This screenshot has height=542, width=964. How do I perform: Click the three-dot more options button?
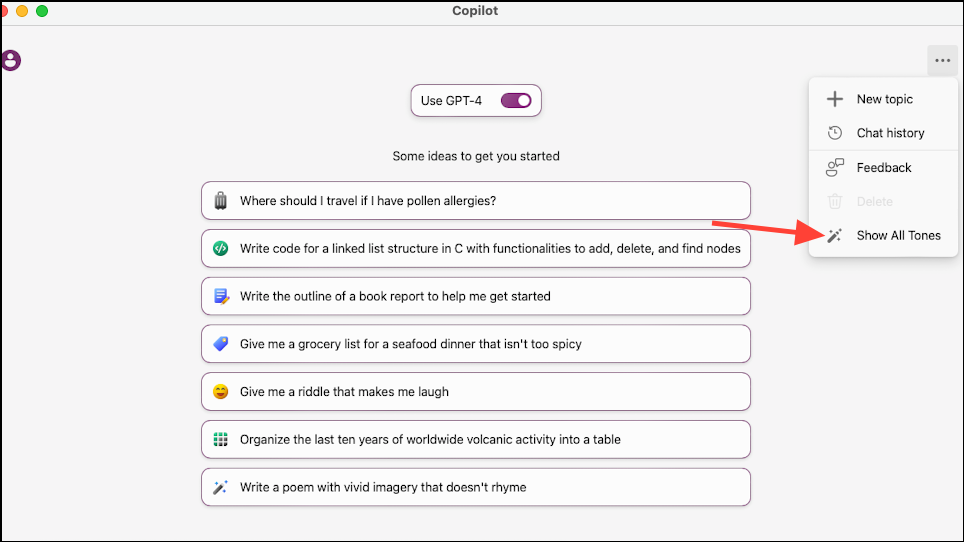pyautogui.click(x=942, y=60)
